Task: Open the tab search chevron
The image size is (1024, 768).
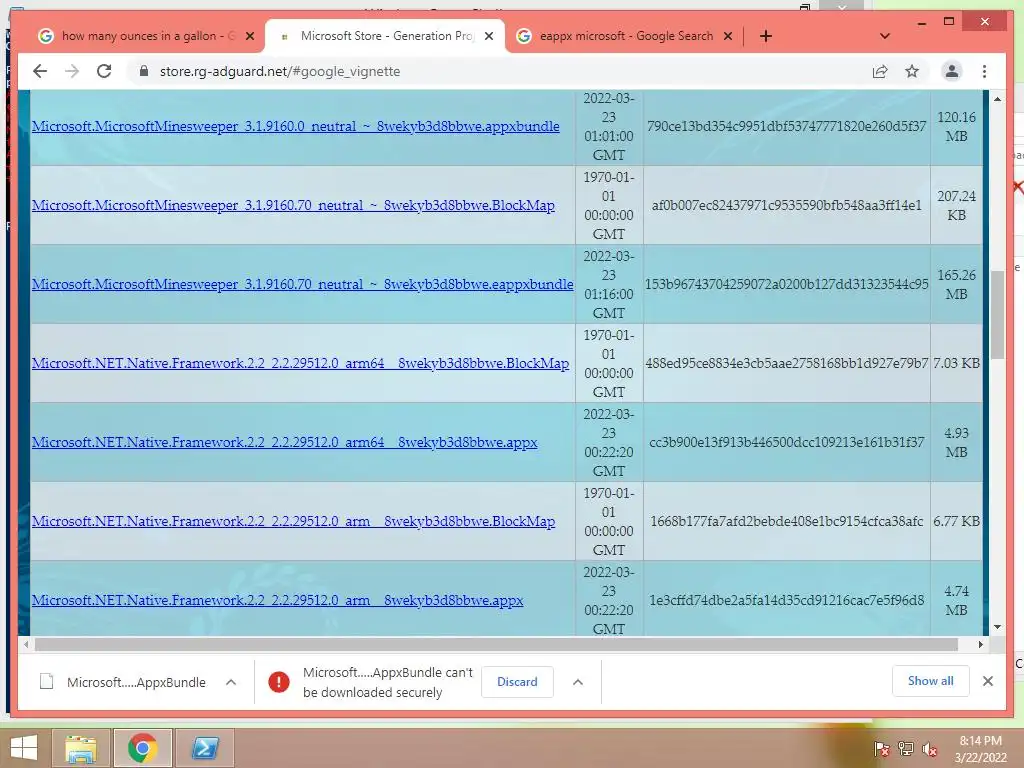Action: (885, 36)
